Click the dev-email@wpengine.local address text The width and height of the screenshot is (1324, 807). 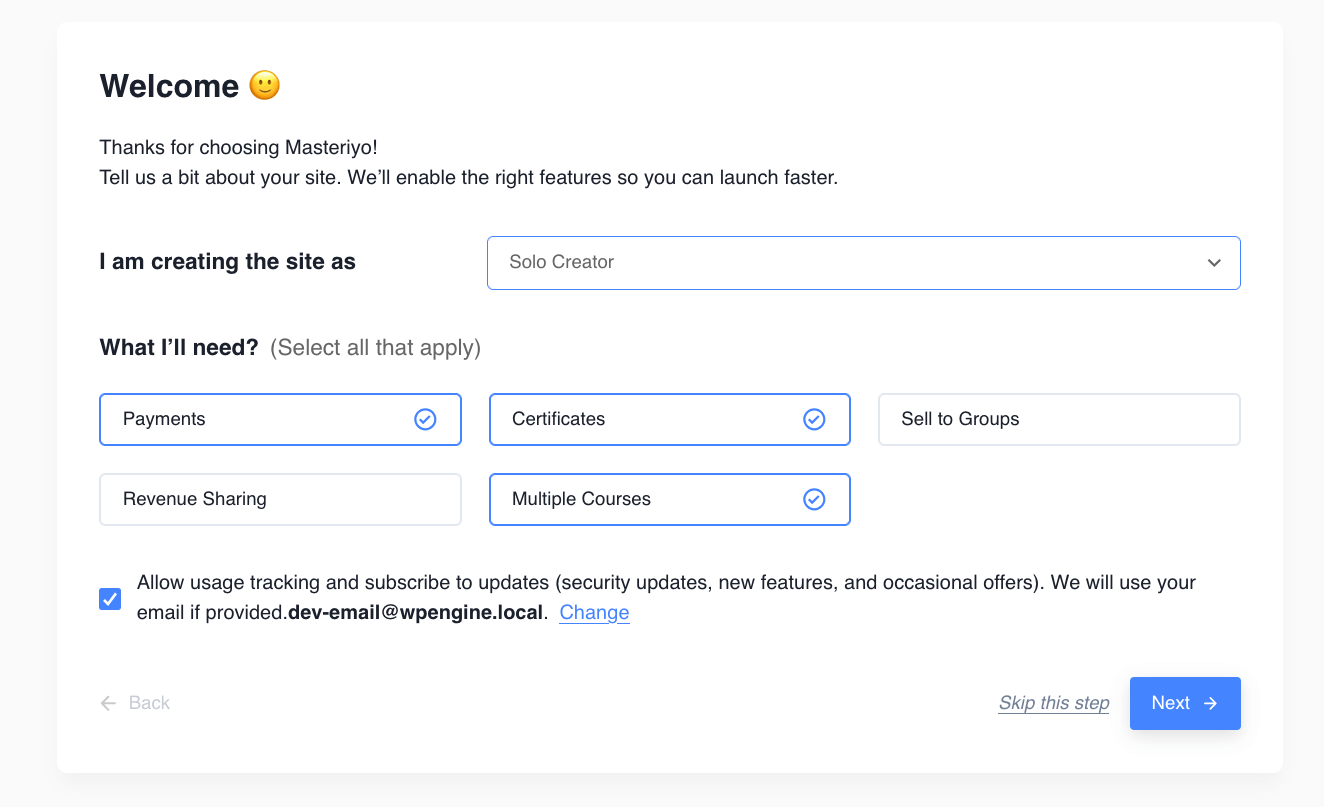pos(416,613)
